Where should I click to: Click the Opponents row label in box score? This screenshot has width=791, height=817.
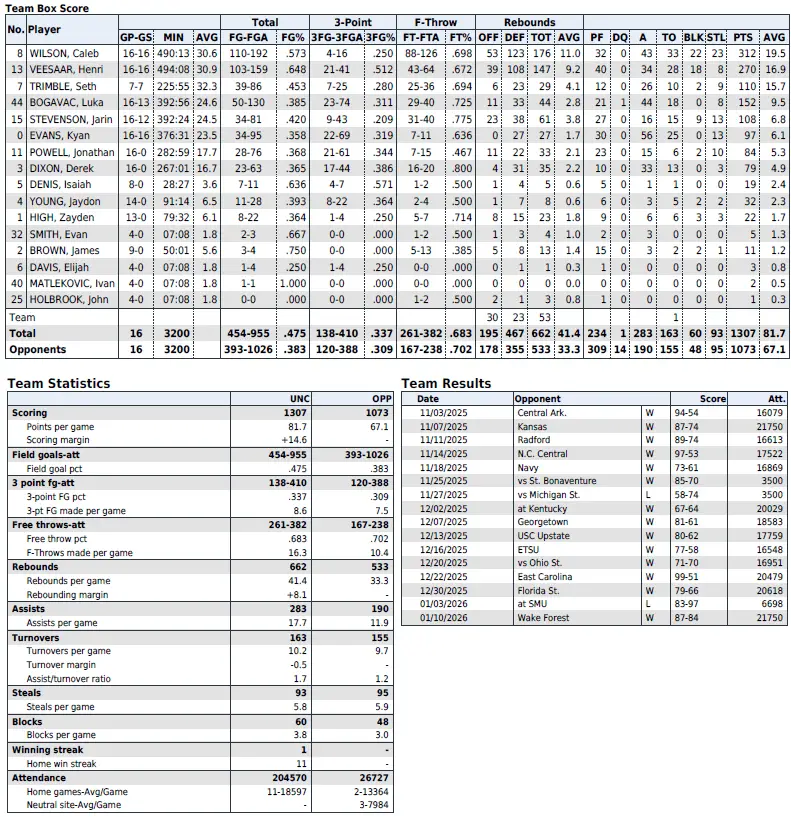37,350
